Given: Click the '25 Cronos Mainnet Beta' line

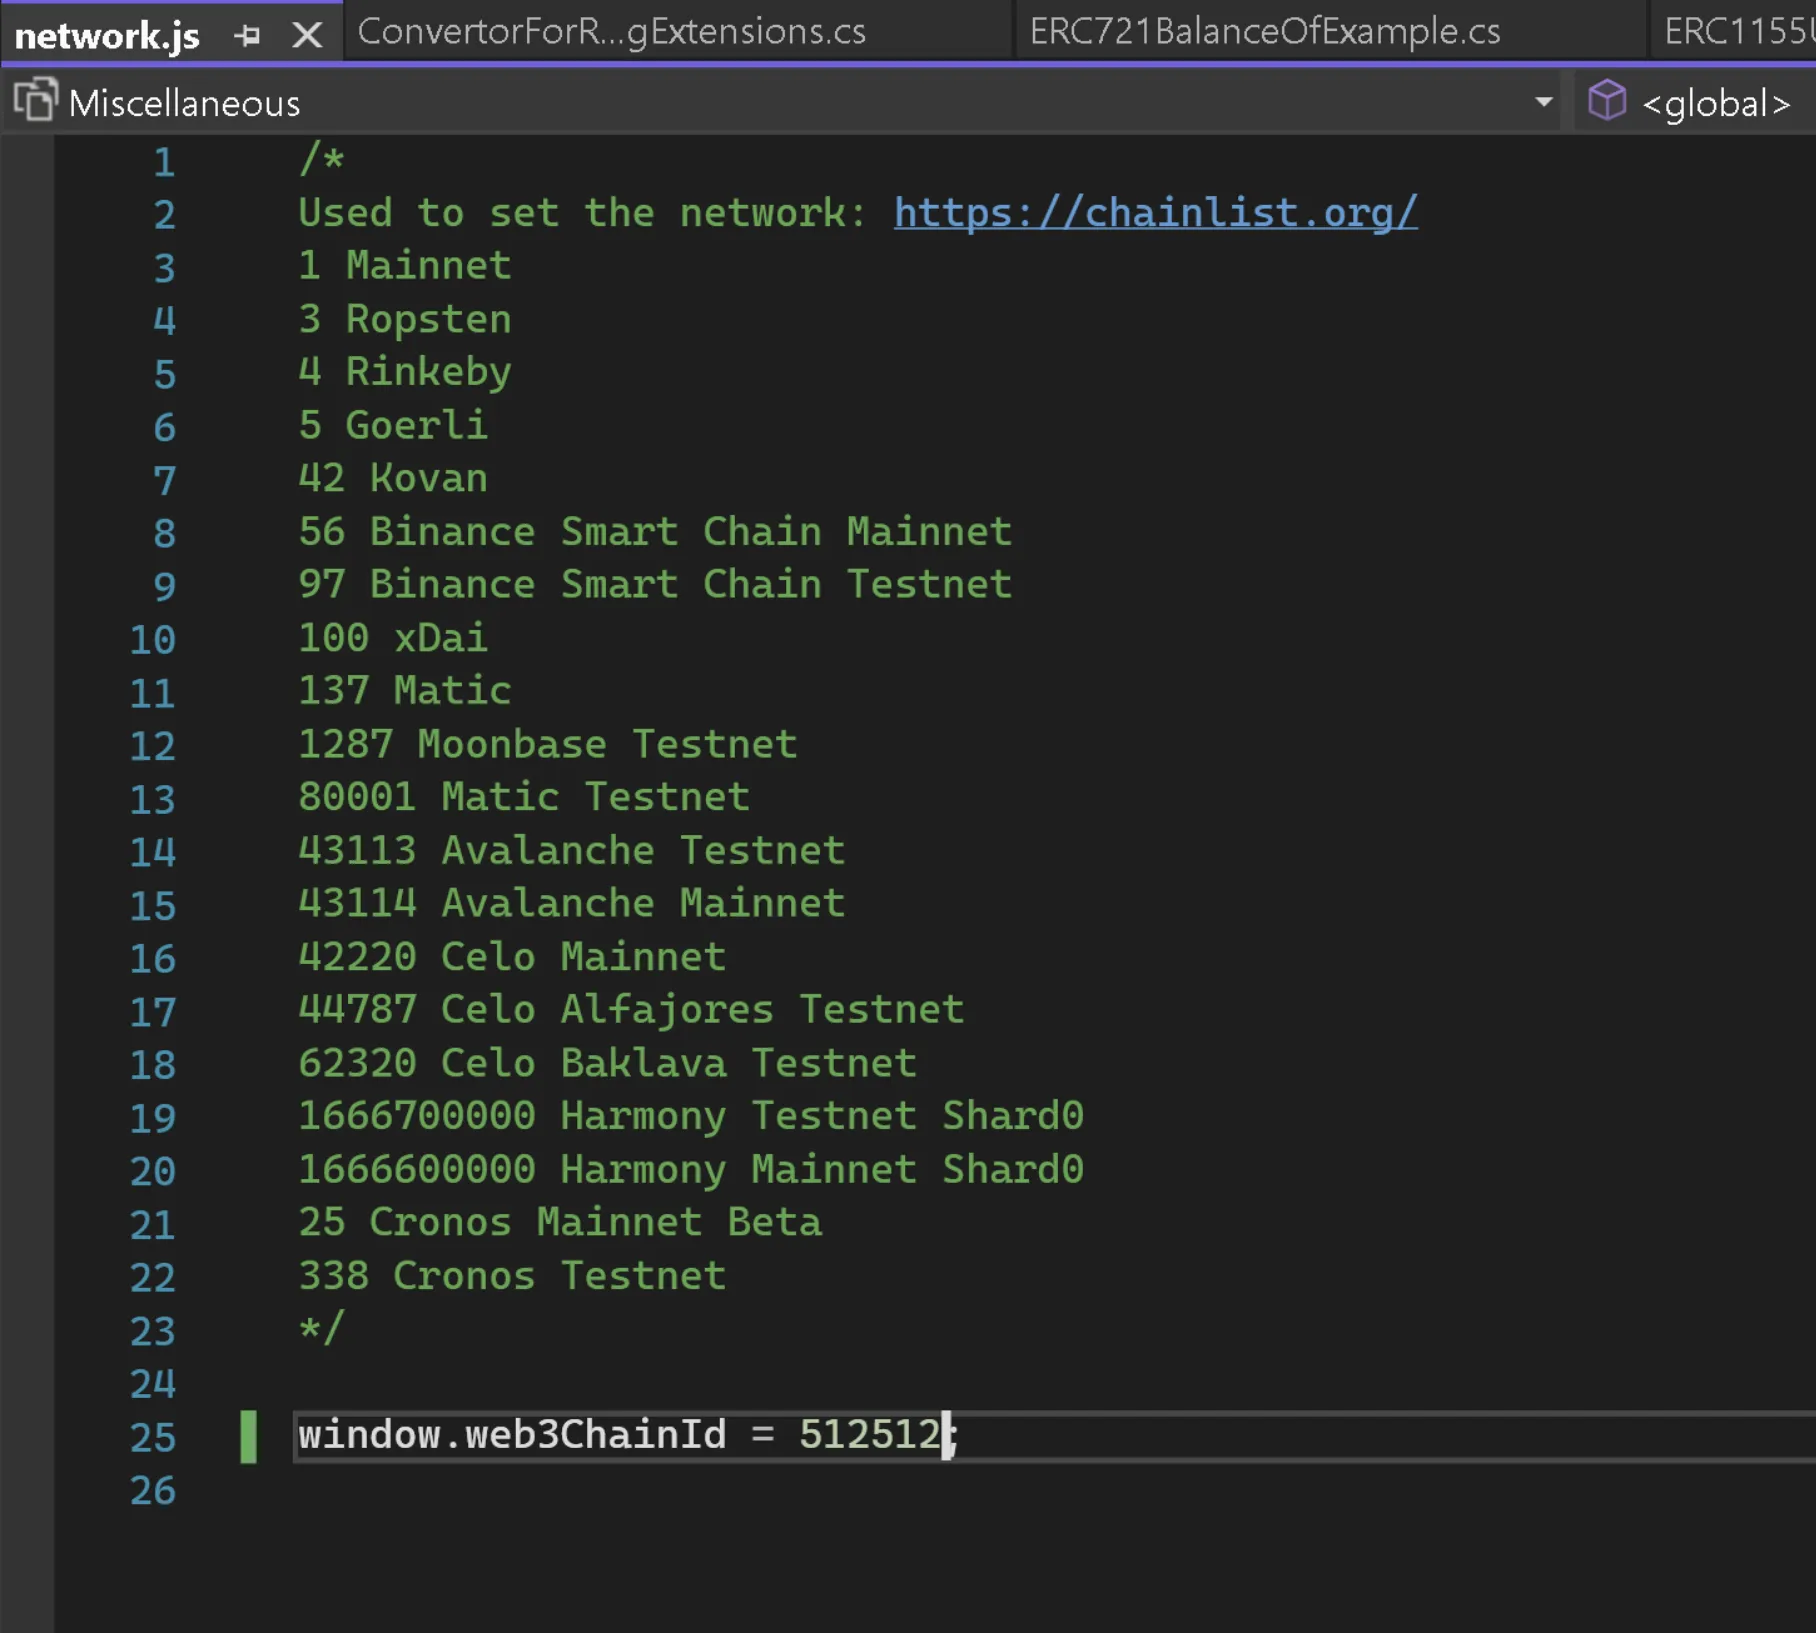Looking at the screenshot, I should 560,1222.
